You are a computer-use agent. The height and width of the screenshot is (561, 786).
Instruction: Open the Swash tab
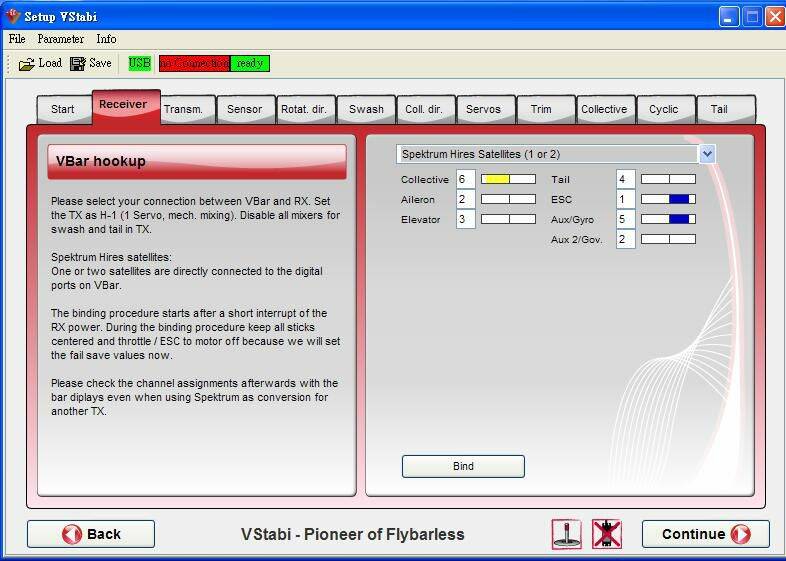(366, 109)
